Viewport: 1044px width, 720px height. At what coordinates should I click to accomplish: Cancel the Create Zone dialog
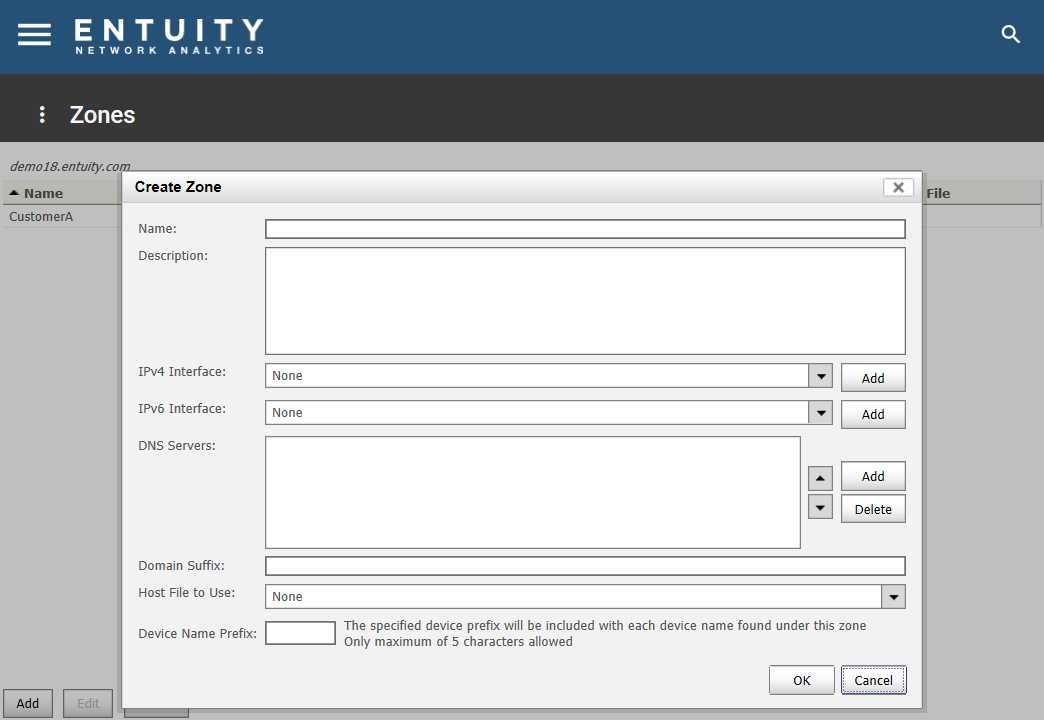point(873,679)
